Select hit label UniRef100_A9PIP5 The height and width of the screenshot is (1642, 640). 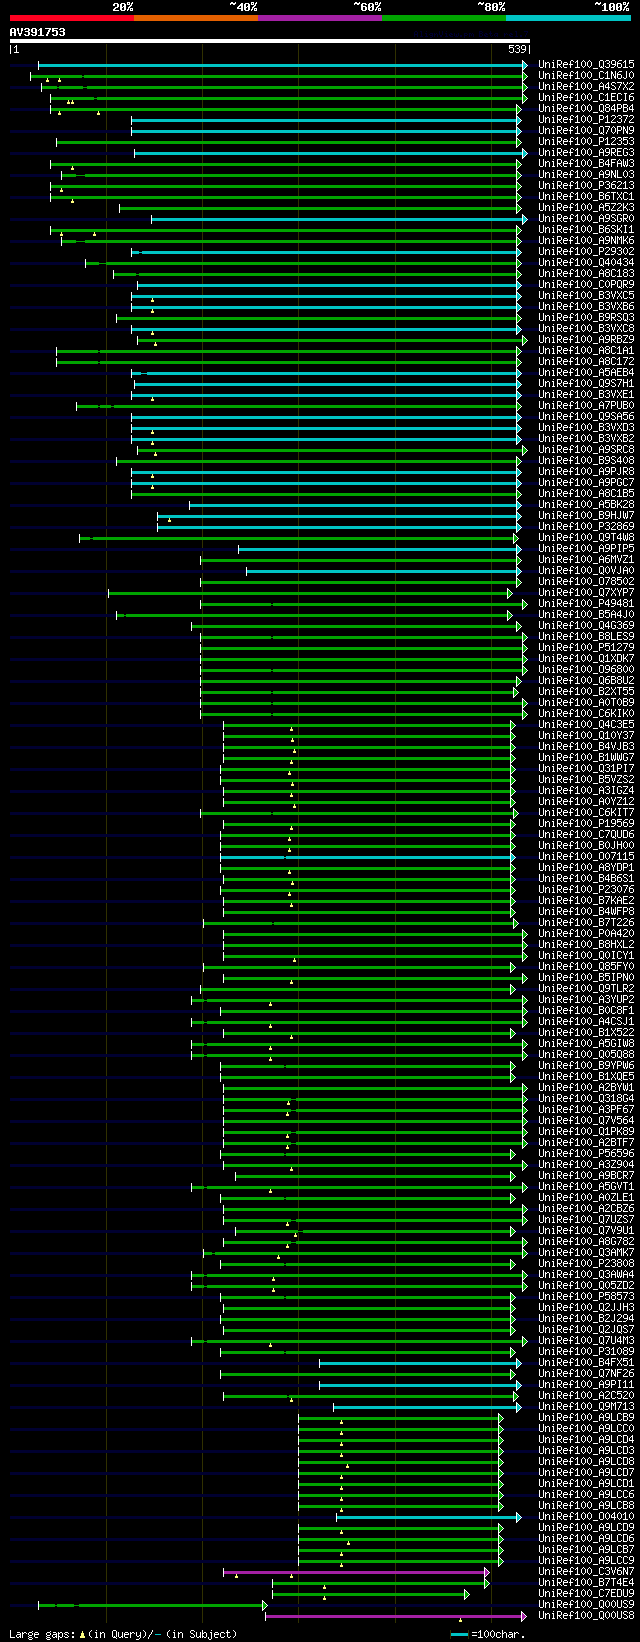click(x=586, y=548)
